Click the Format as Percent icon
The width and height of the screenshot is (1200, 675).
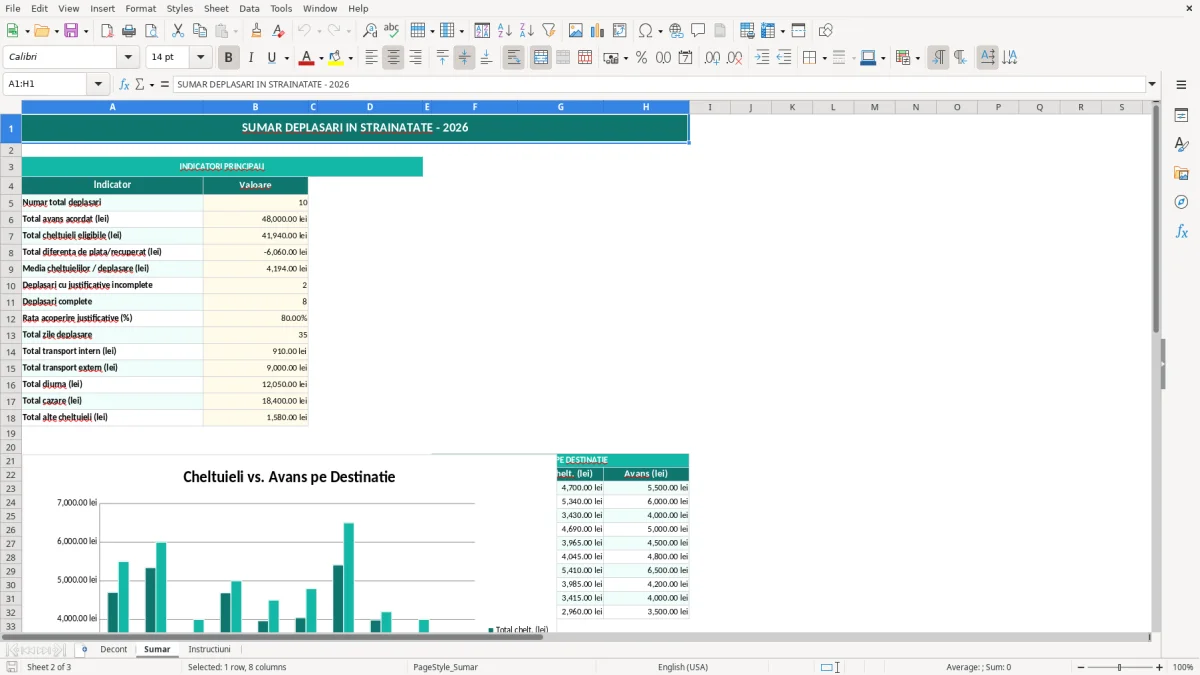click(x=641, y=58)
